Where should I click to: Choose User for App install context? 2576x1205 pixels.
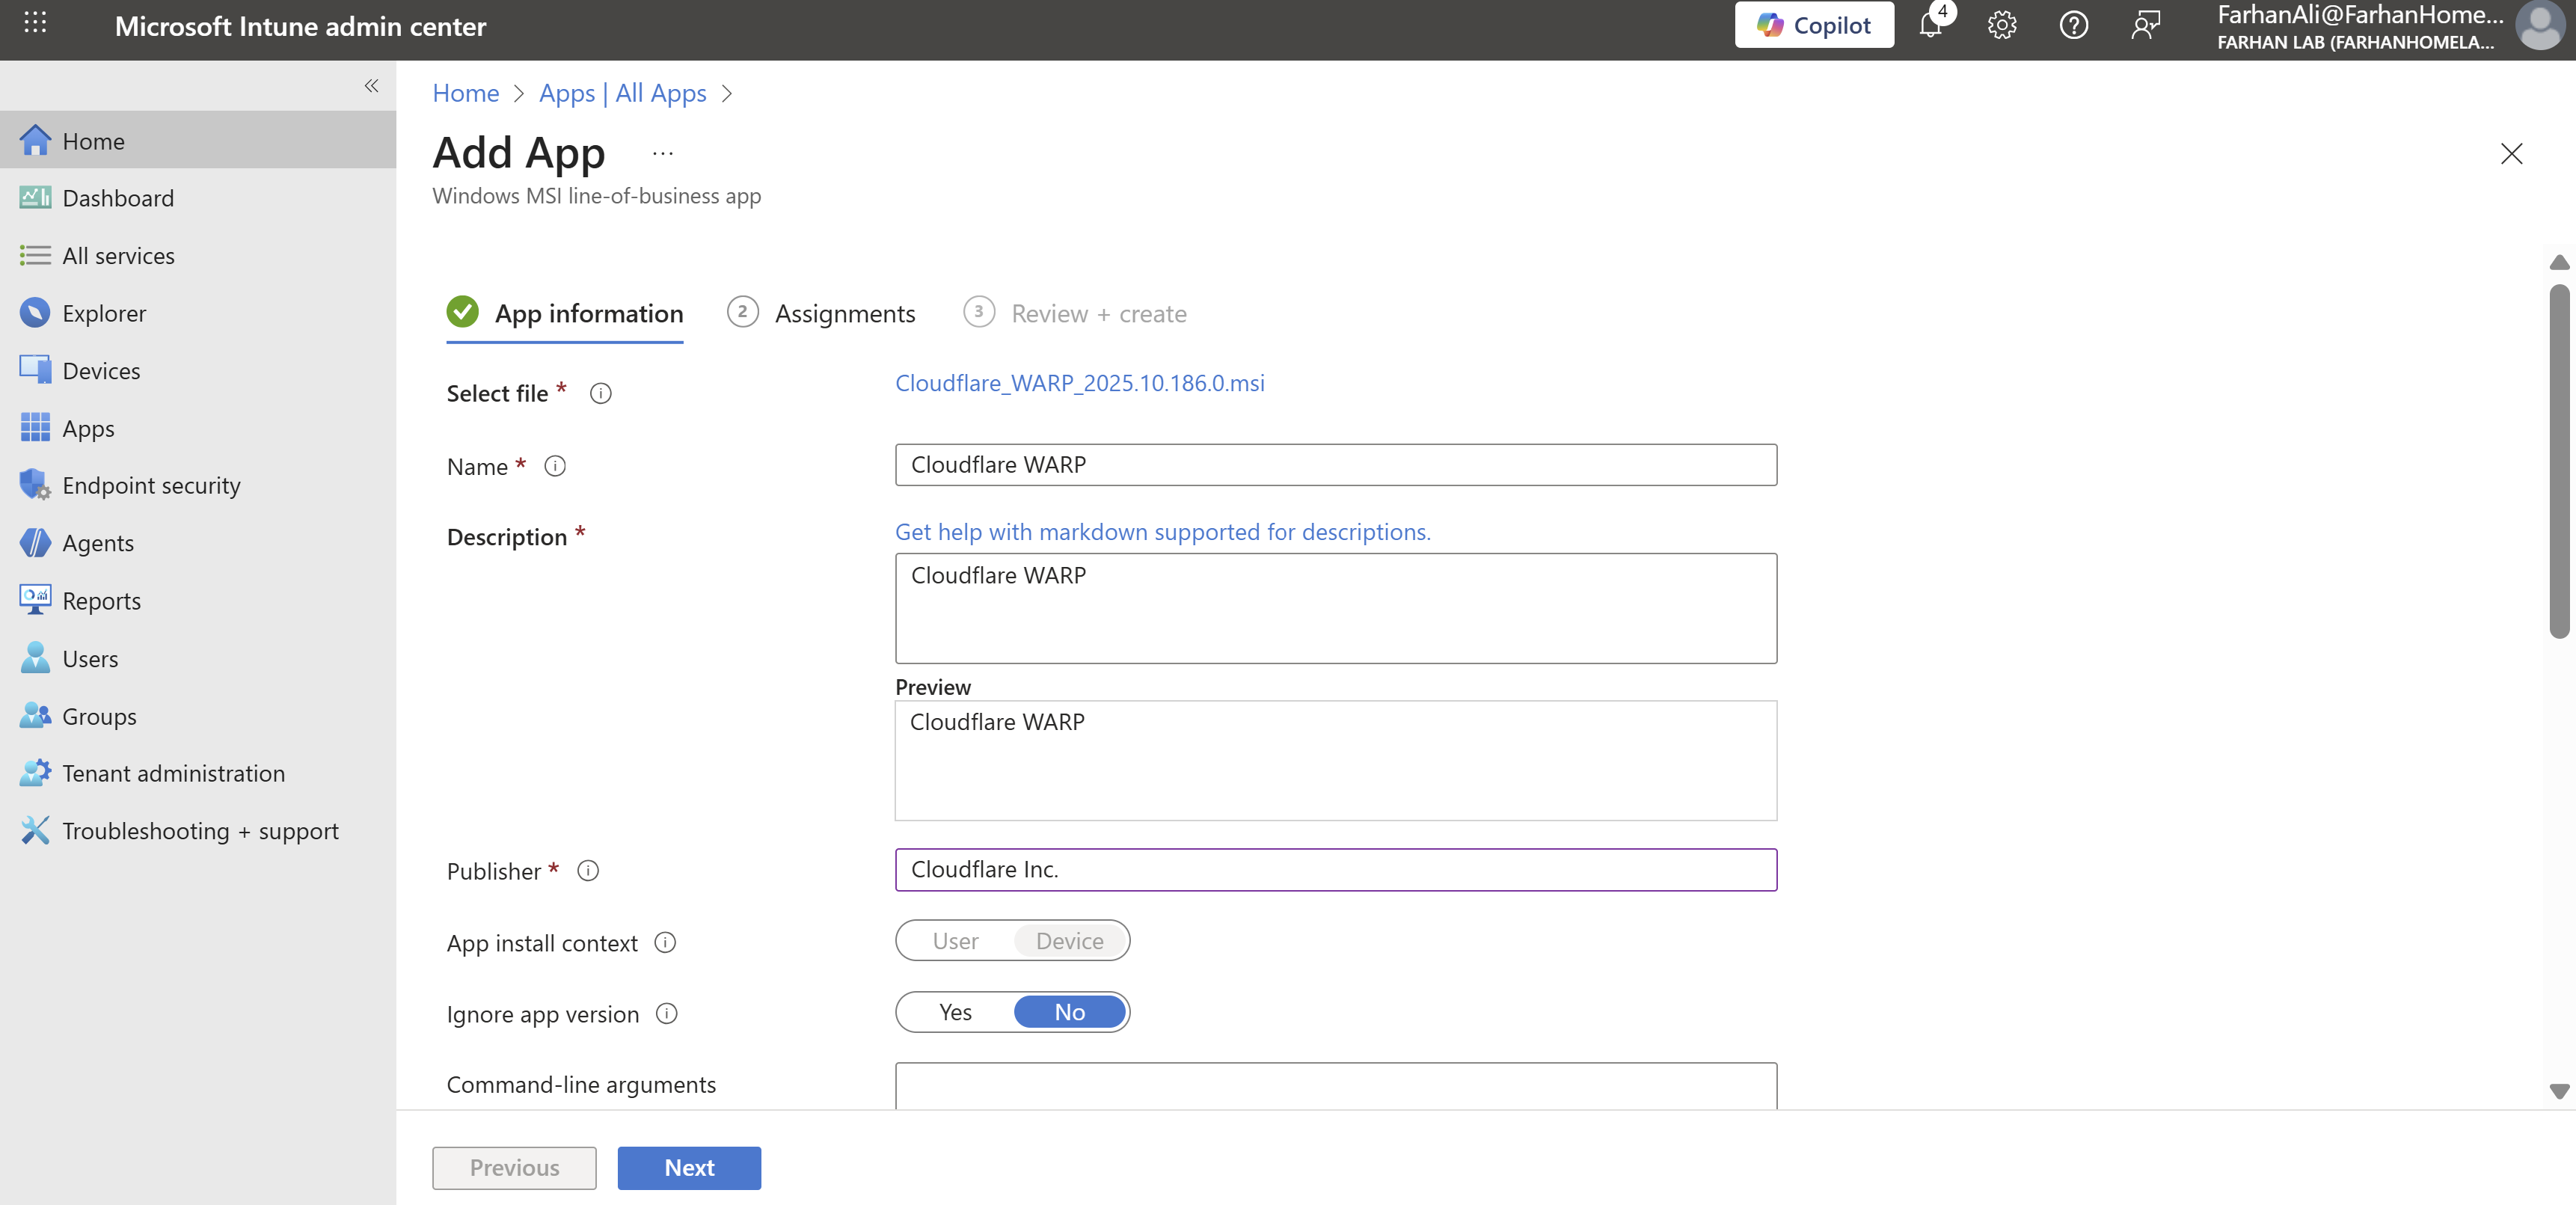(955, 941)
